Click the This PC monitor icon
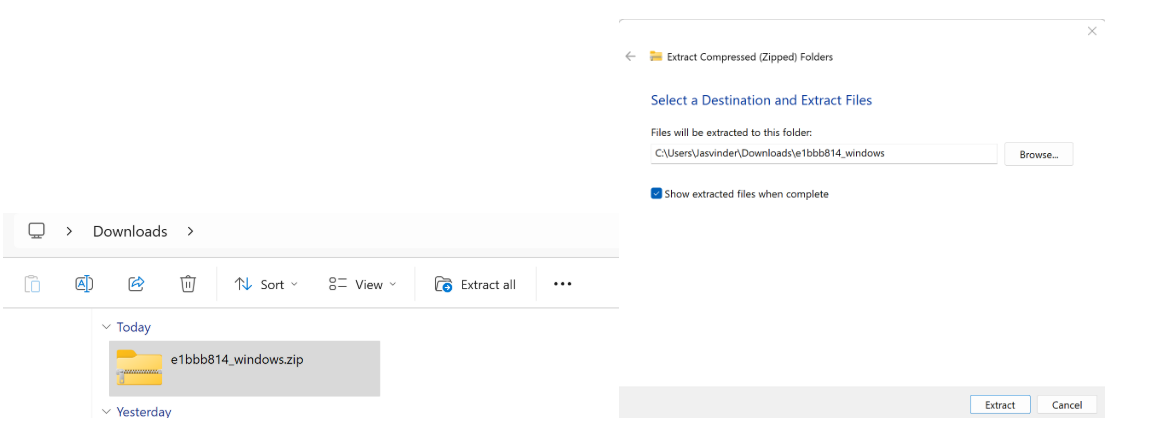Viewport: 1156px width, 440px height. [37, 231]
